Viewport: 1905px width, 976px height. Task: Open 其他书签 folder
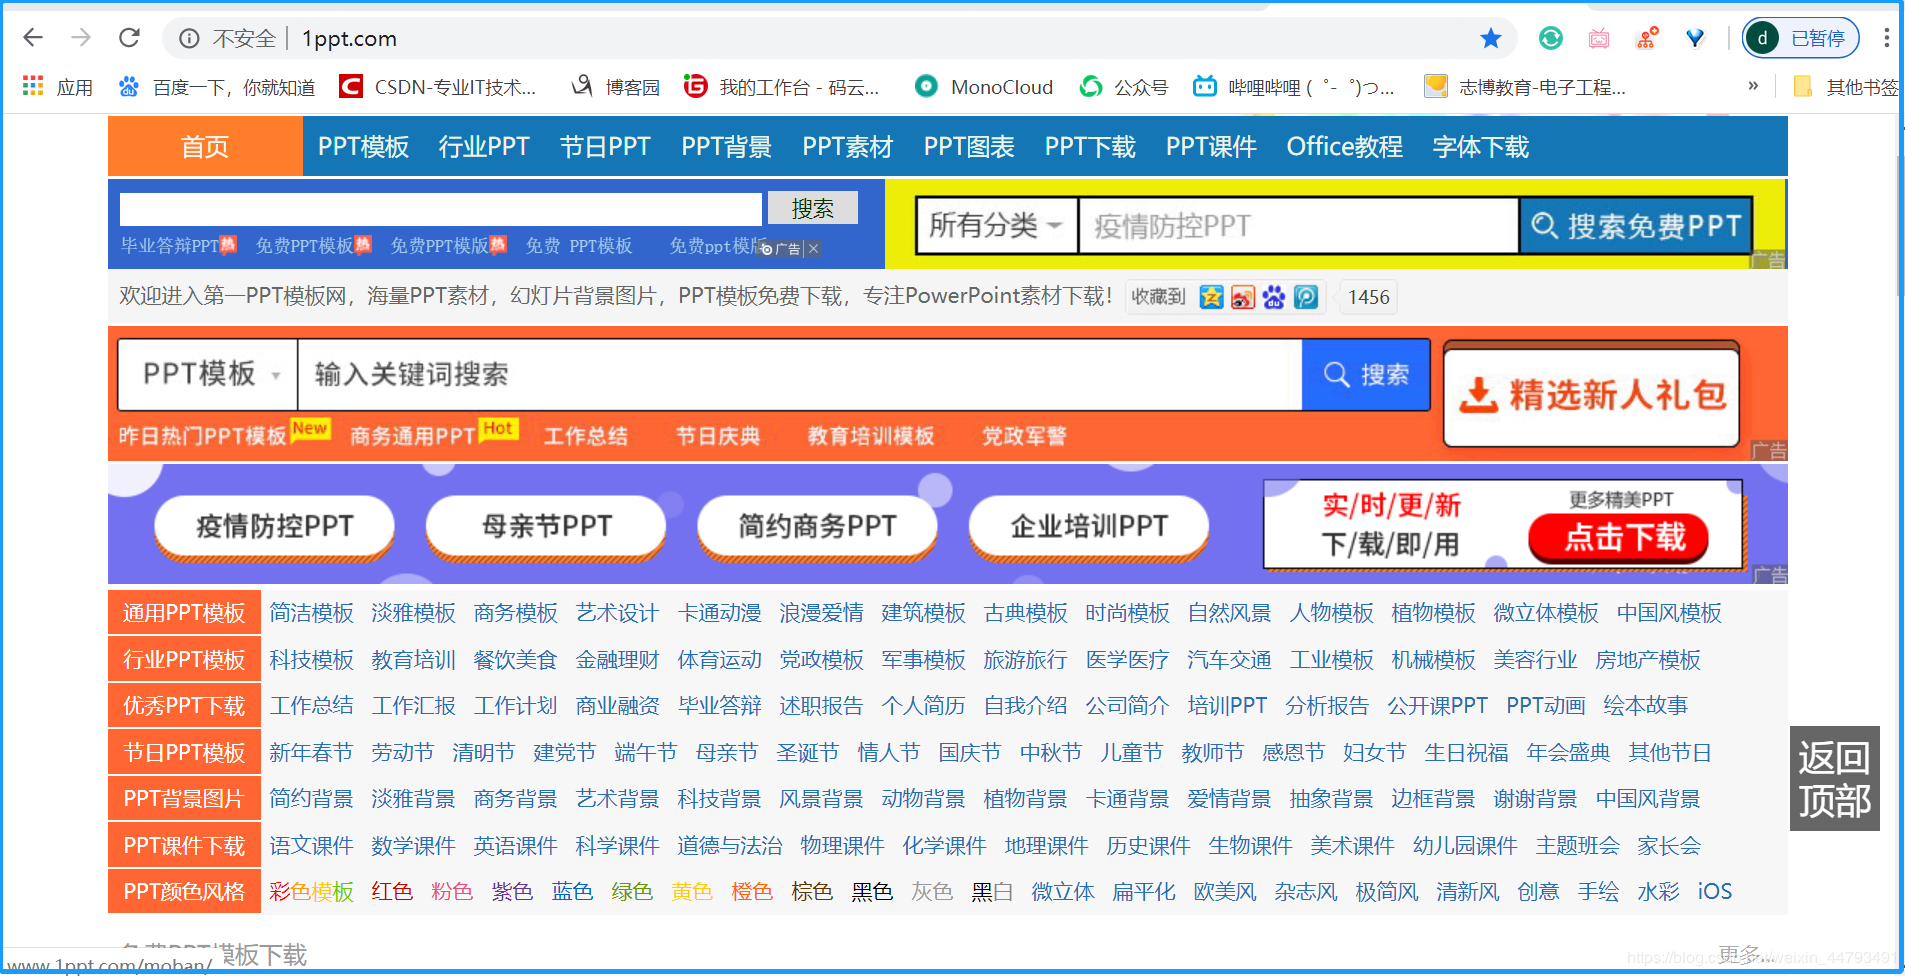1846,87
